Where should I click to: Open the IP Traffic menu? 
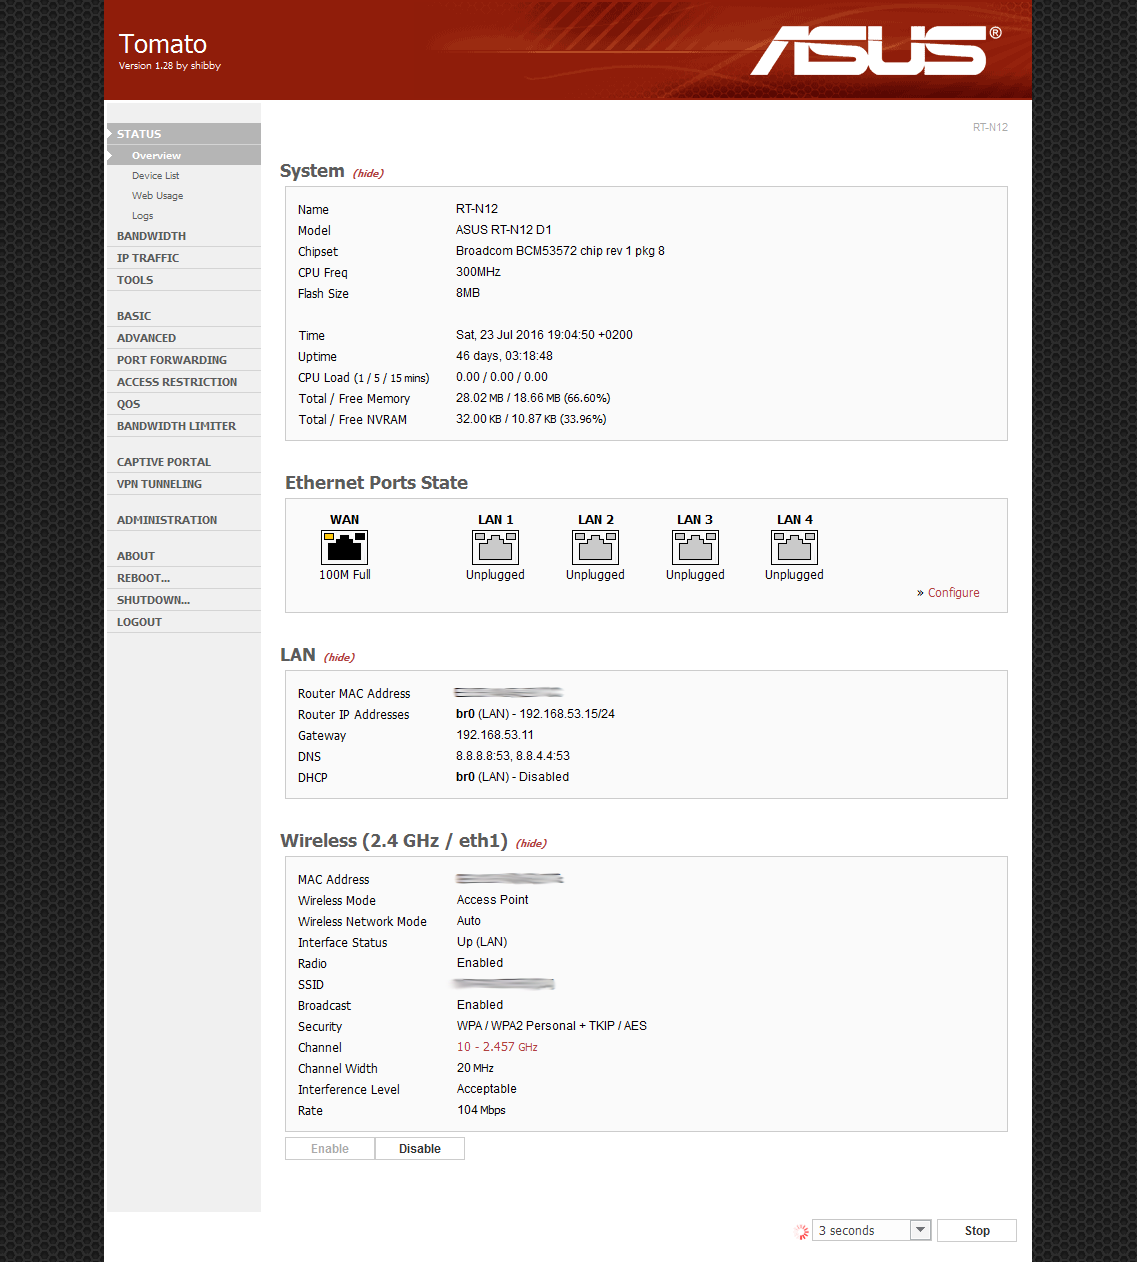click(184, 258)
